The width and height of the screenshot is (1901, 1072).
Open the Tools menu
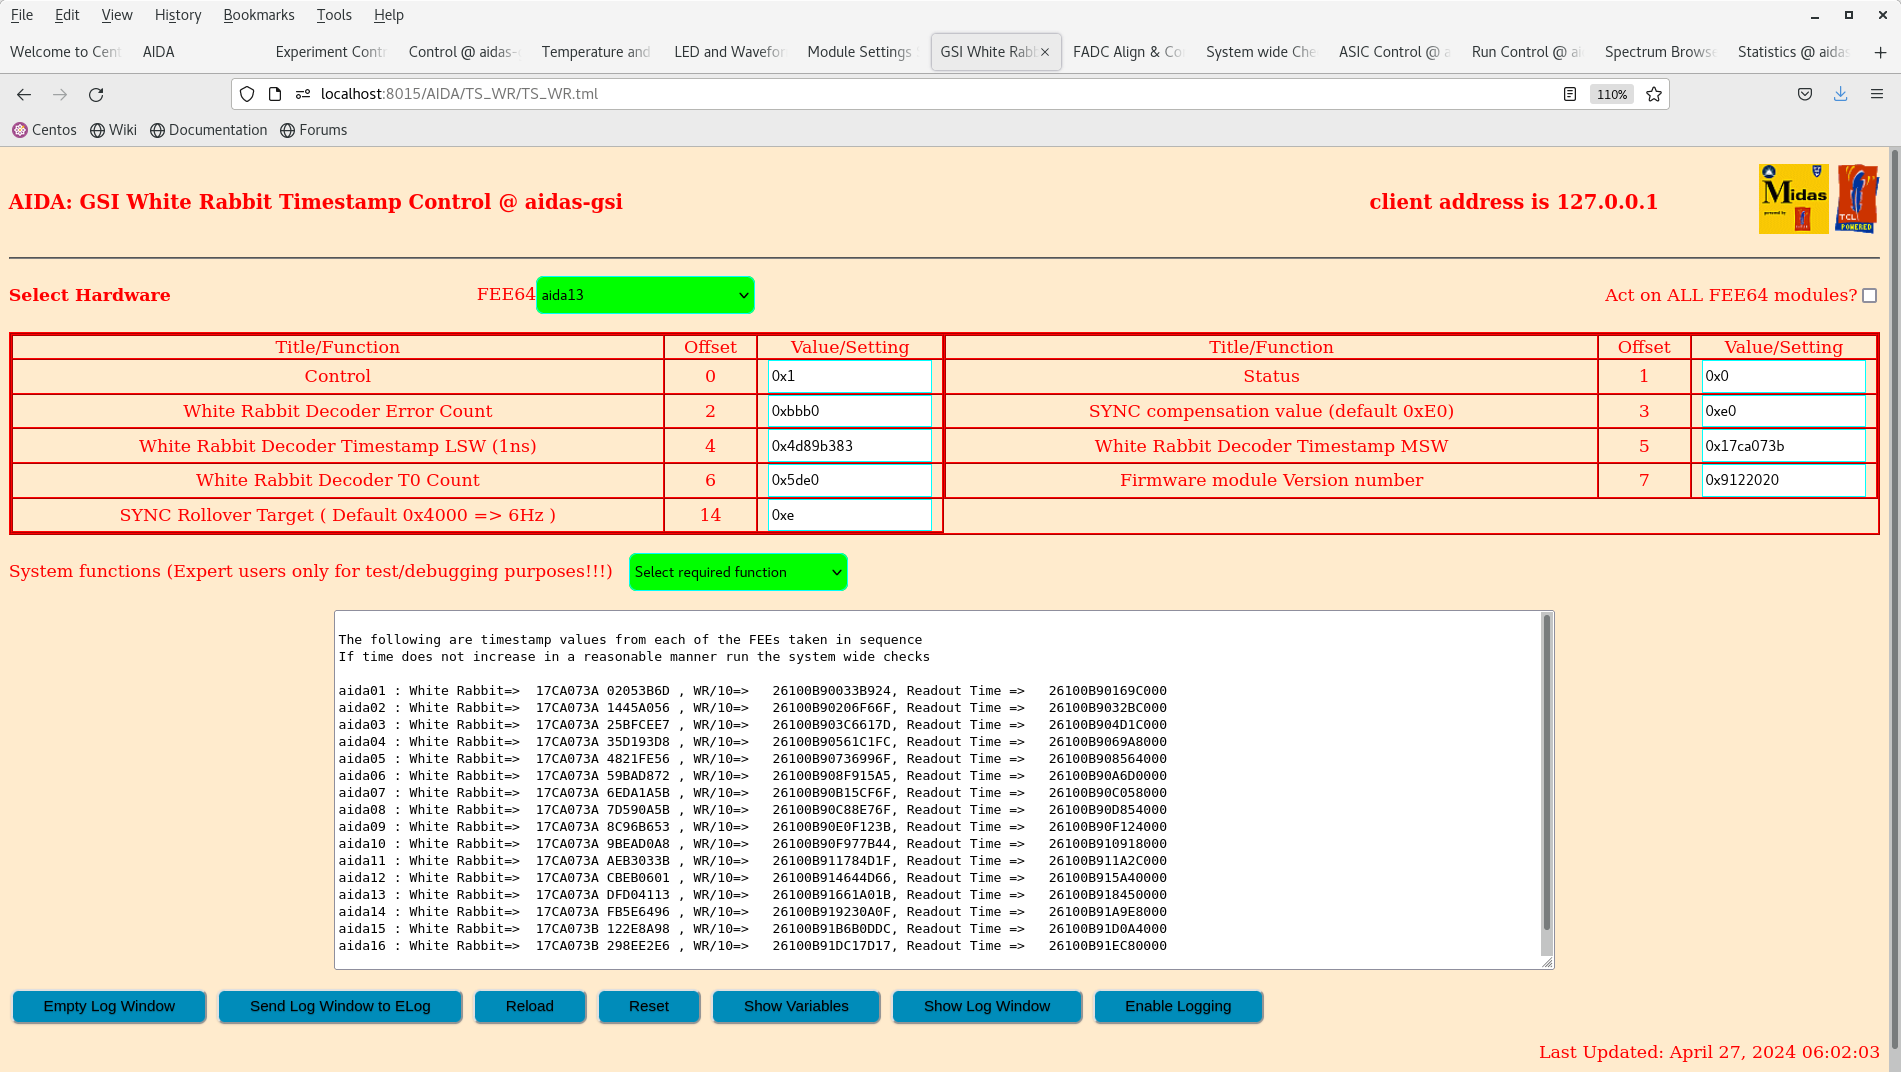pos(334,15)
